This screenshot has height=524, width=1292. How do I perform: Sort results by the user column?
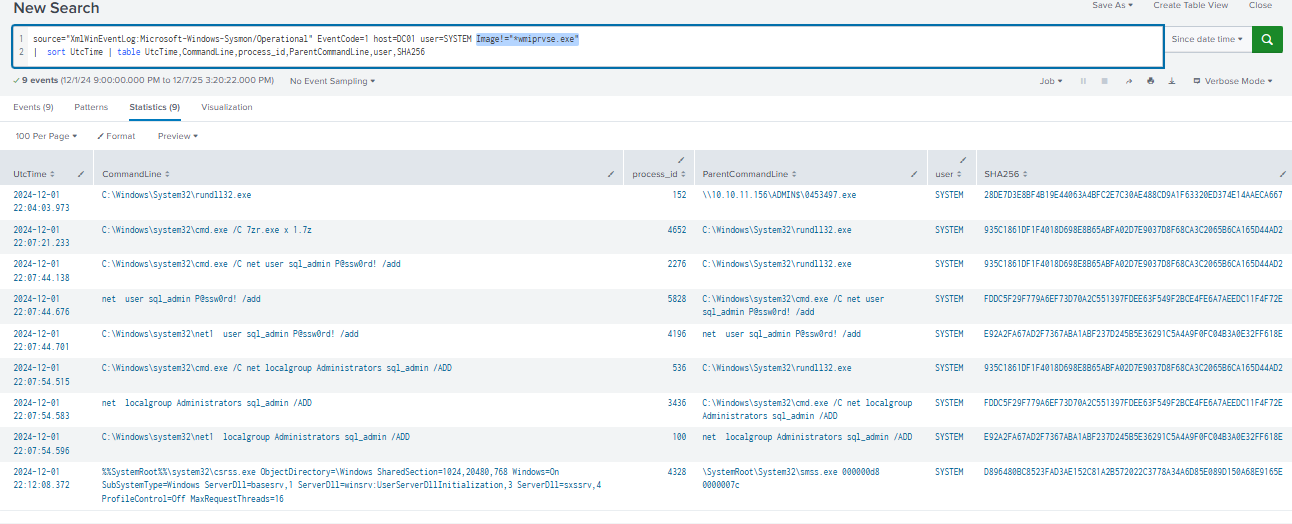[x=945, y=174]
